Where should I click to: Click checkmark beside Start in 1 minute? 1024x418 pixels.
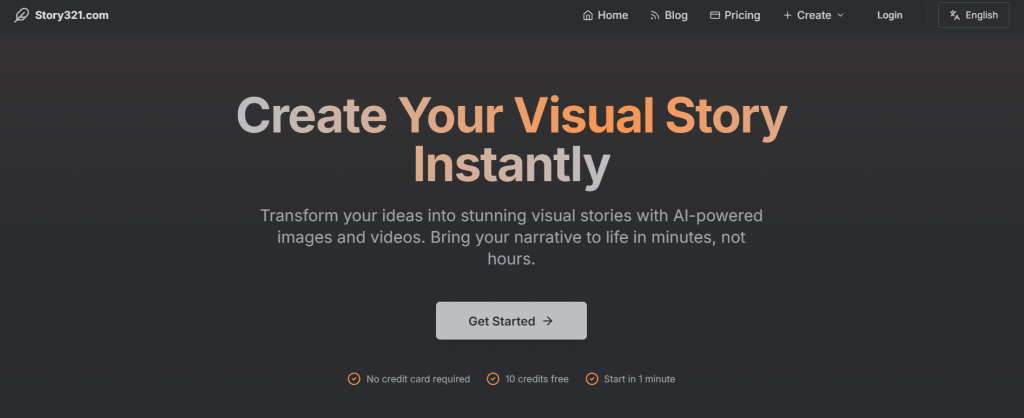pyautogui.click(x=592, y=379)
